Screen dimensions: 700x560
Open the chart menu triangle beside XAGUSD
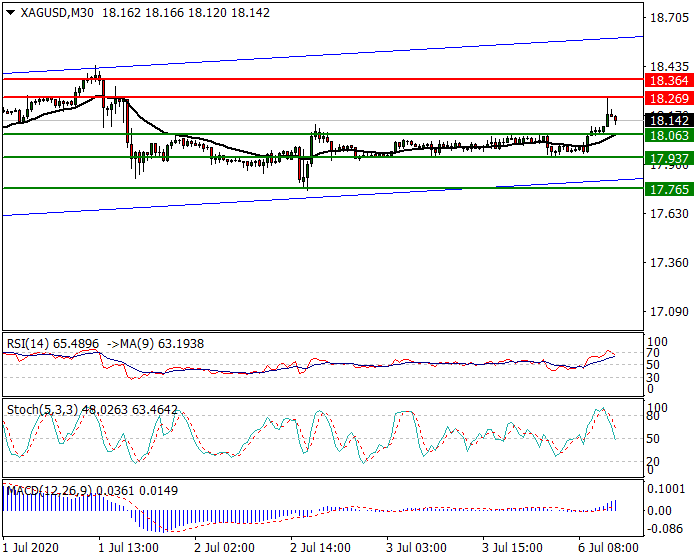[11, 13]
